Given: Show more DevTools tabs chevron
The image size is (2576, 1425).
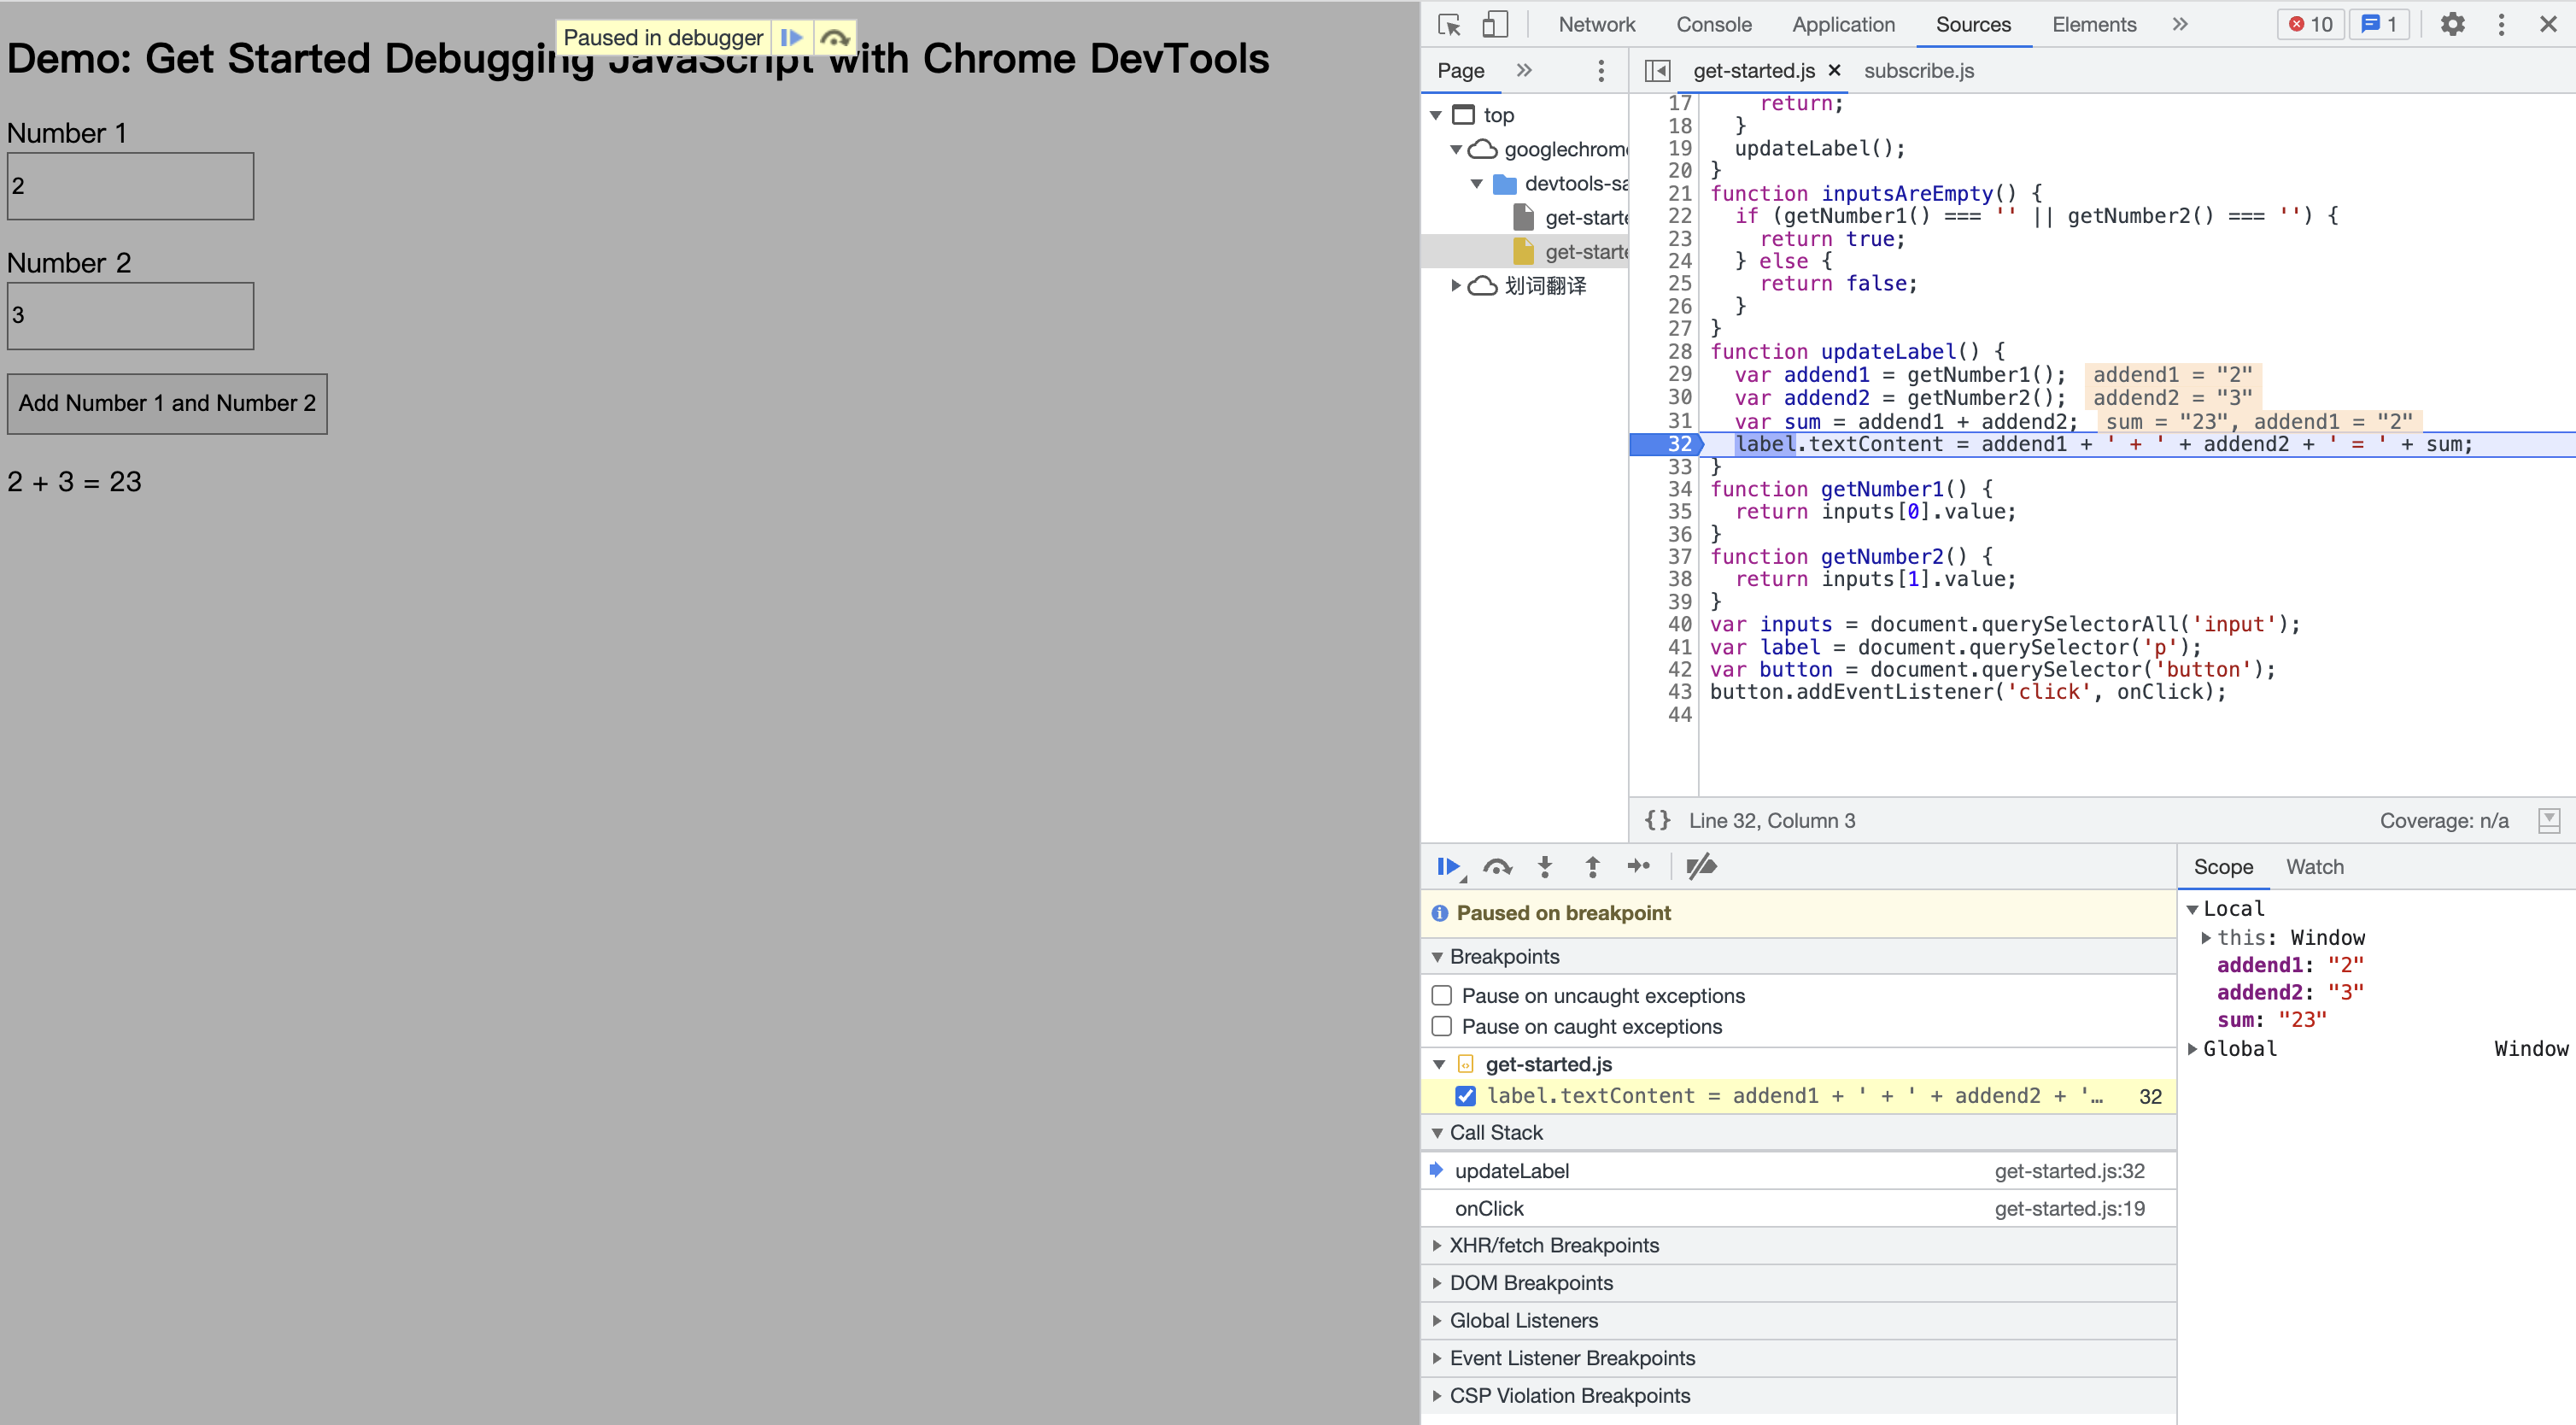Looking at the screenshot, I should [2180, 24].
